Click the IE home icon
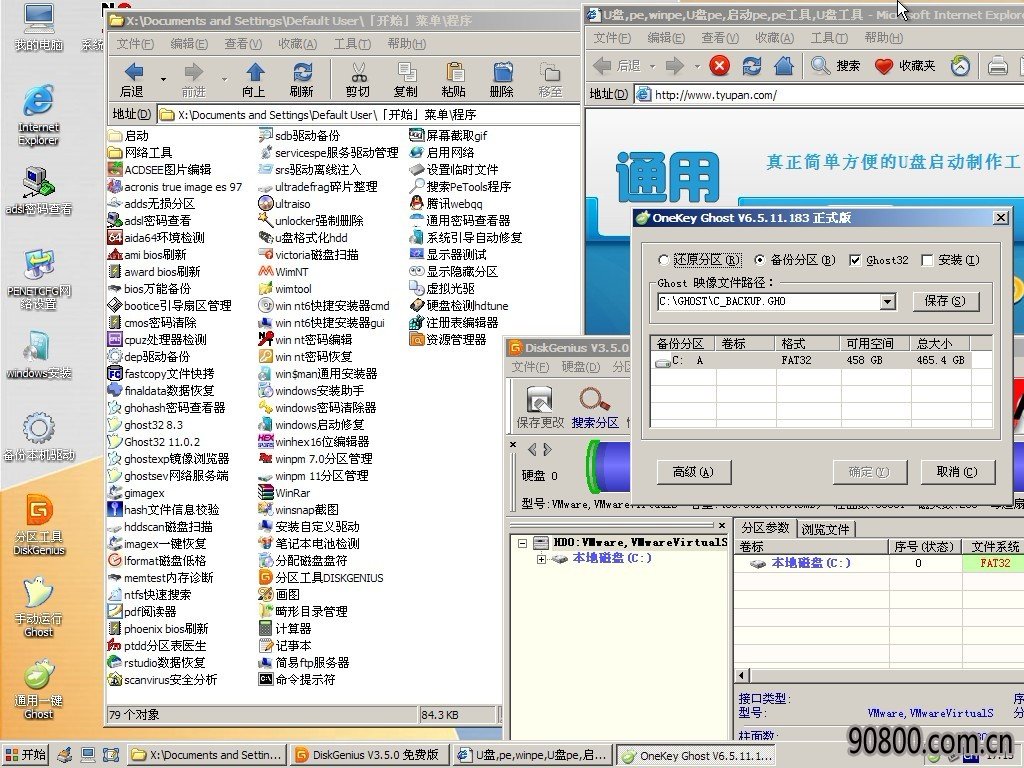The width and height of the screenshot is (1024, 768). 784,65
